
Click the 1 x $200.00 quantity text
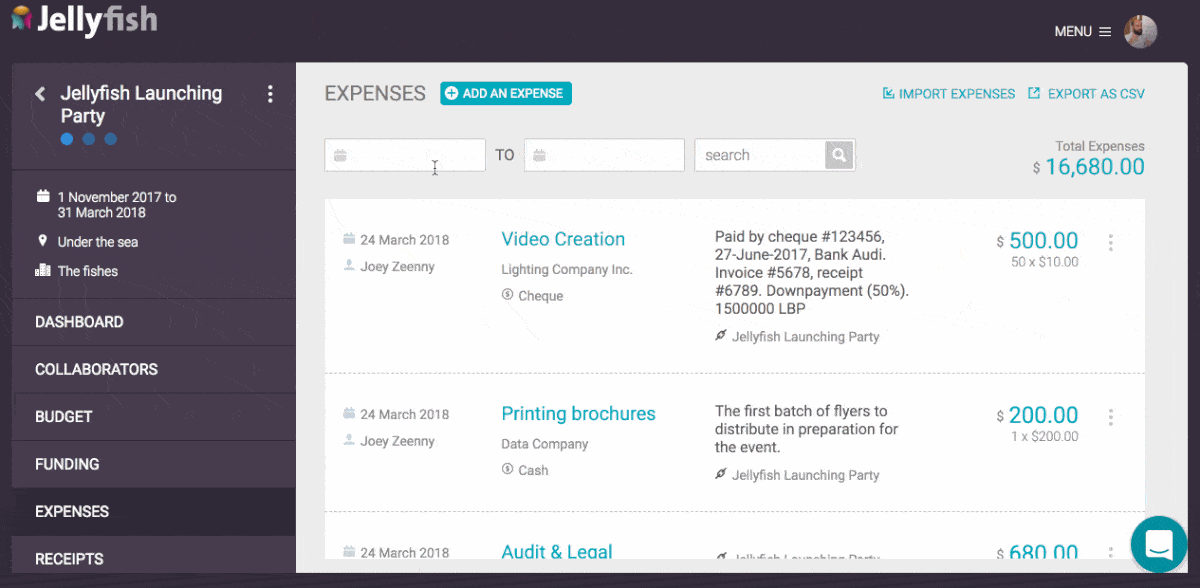[1044, 436]
